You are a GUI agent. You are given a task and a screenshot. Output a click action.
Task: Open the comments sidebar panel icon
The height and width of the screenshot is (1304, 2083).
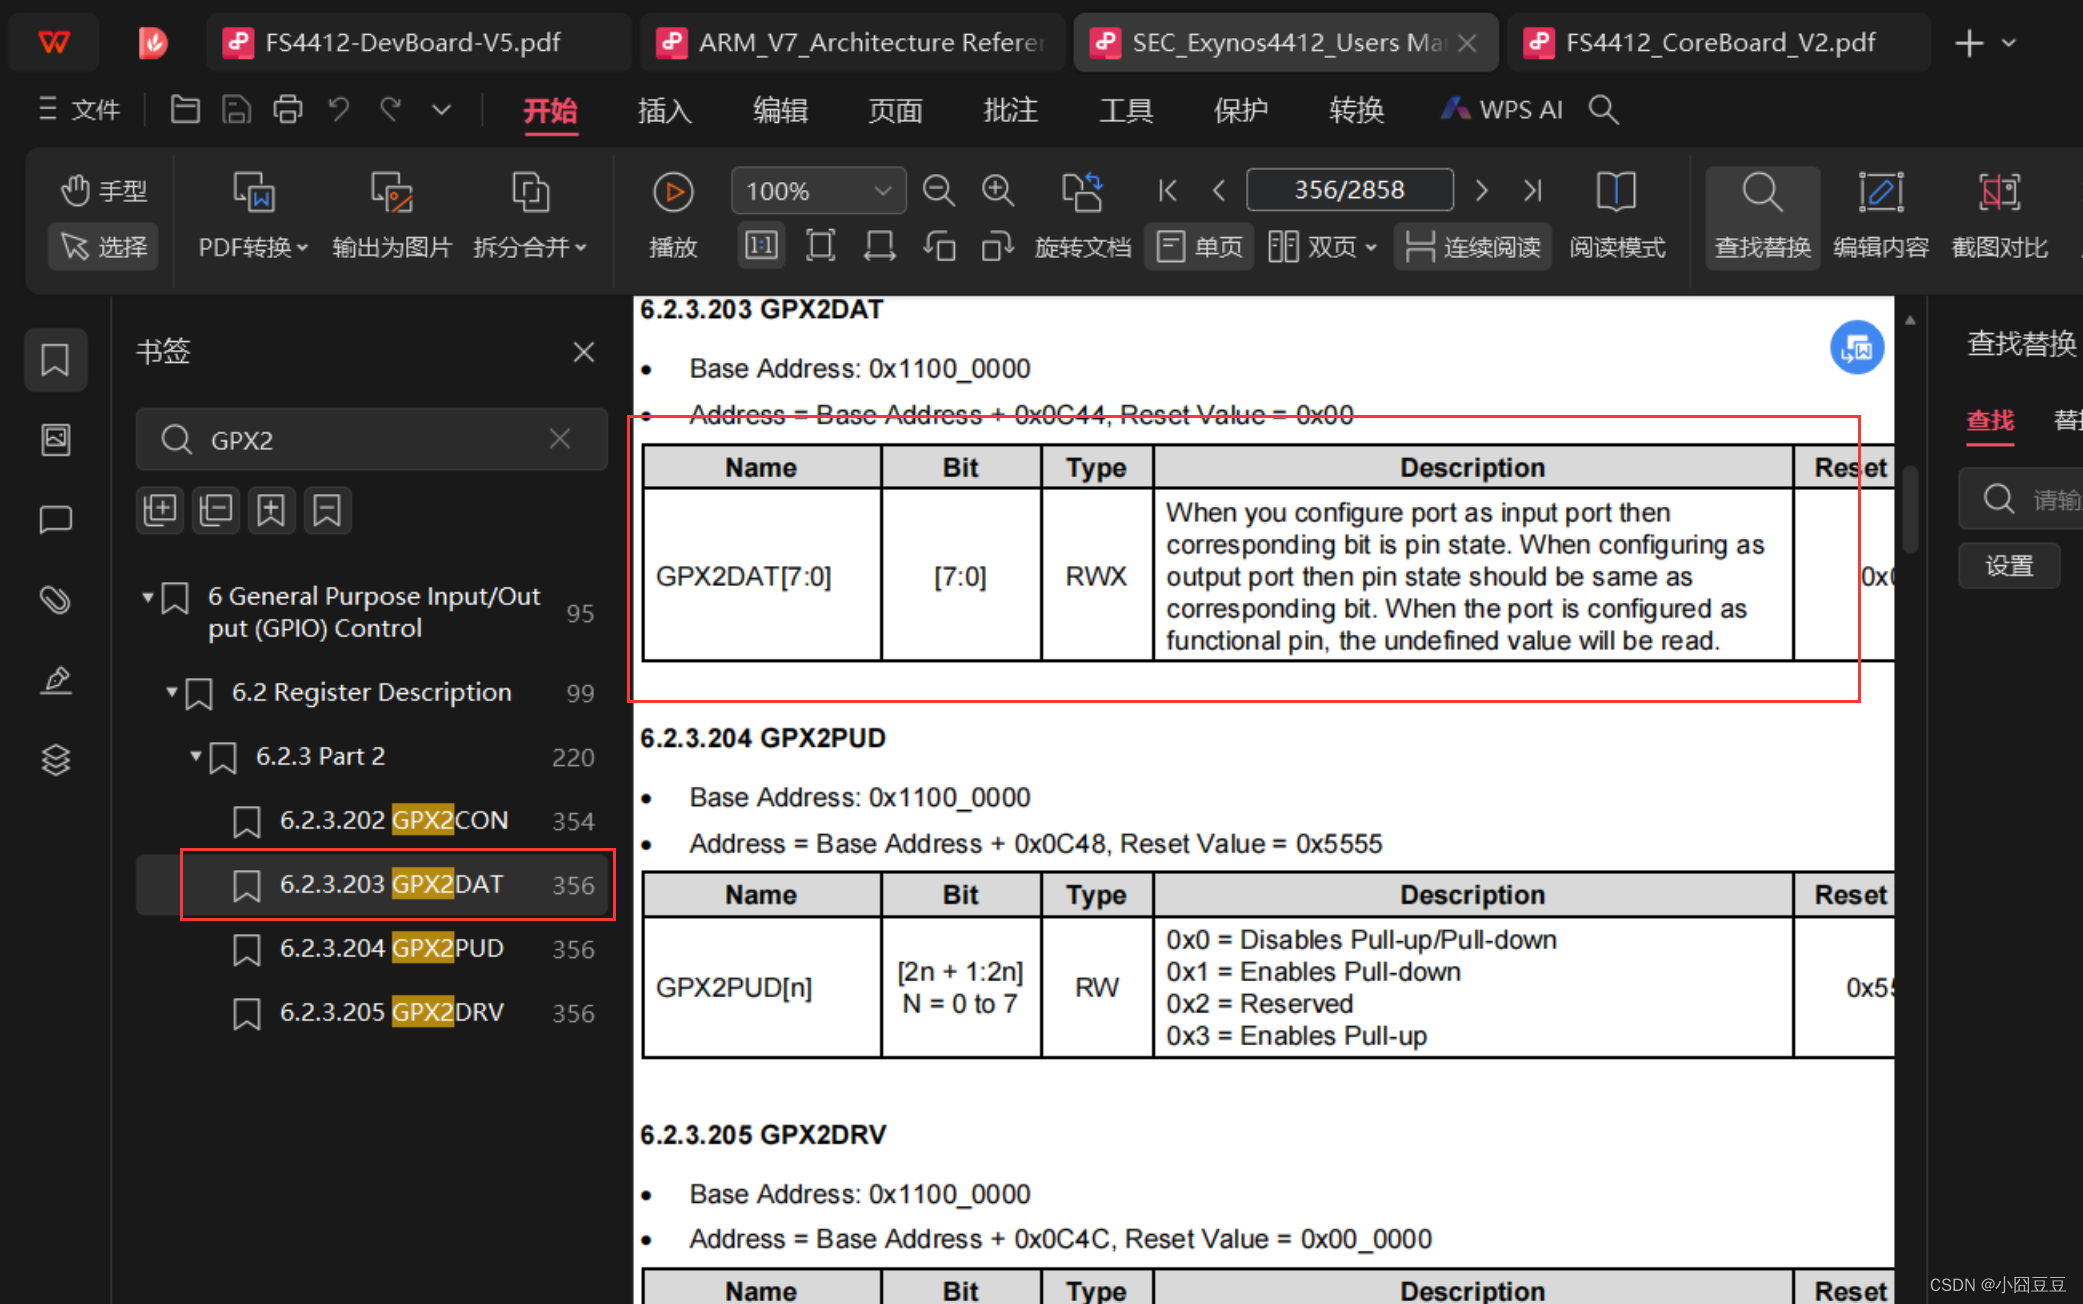(55, 519)
